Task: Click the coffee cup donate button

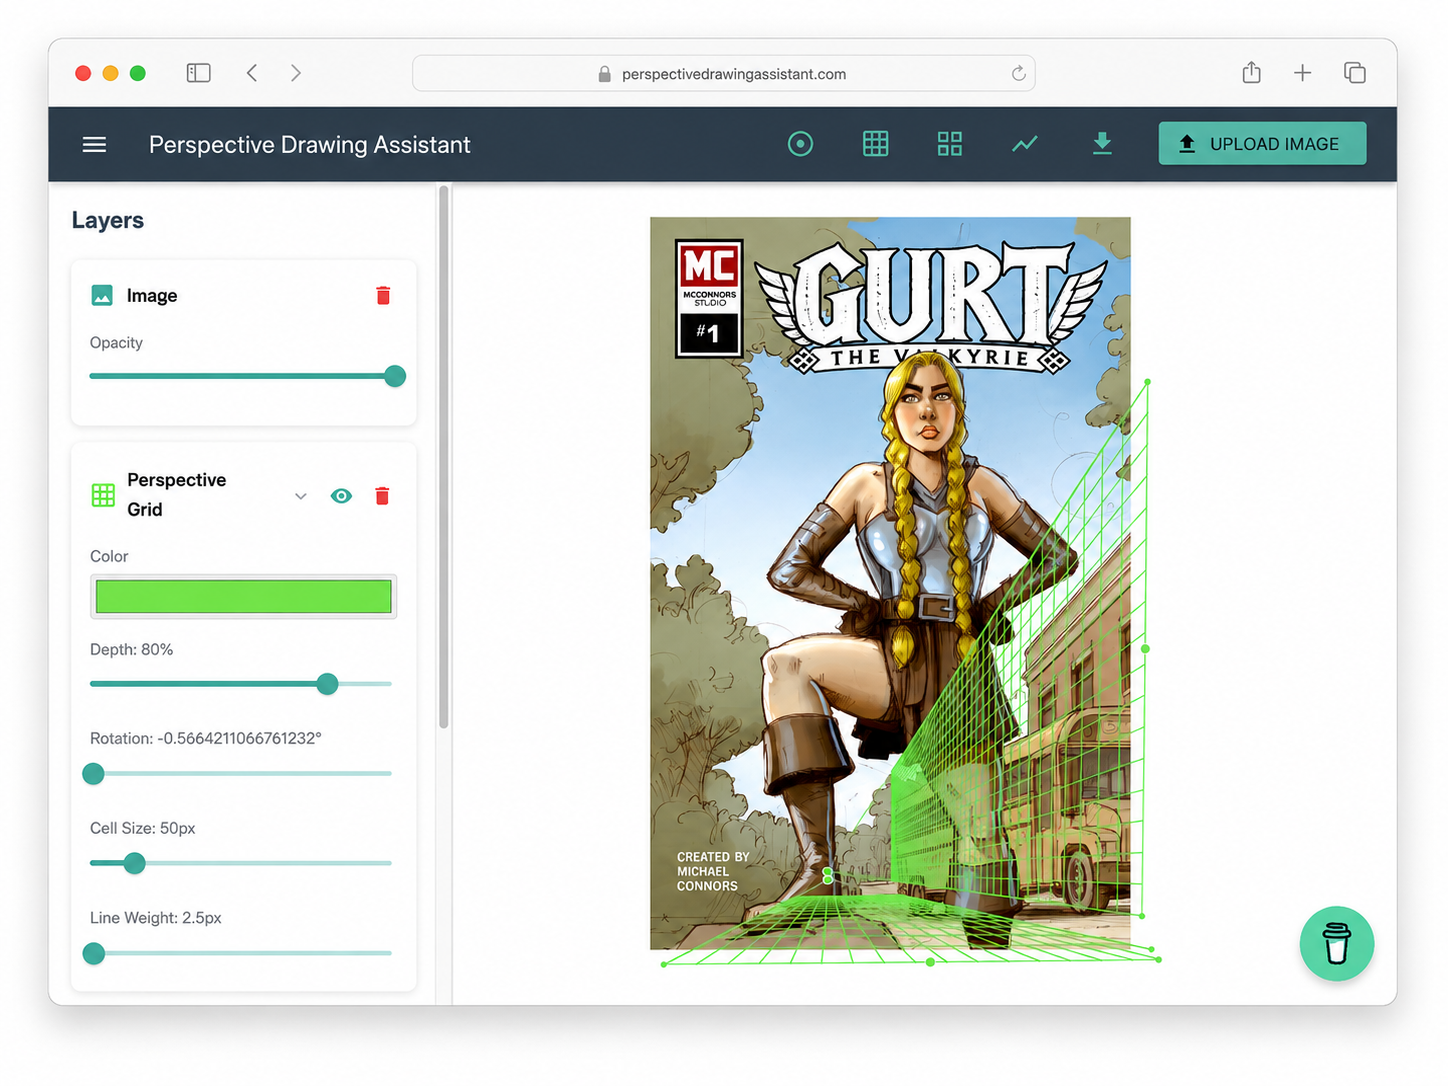Action: point(1336,943)
